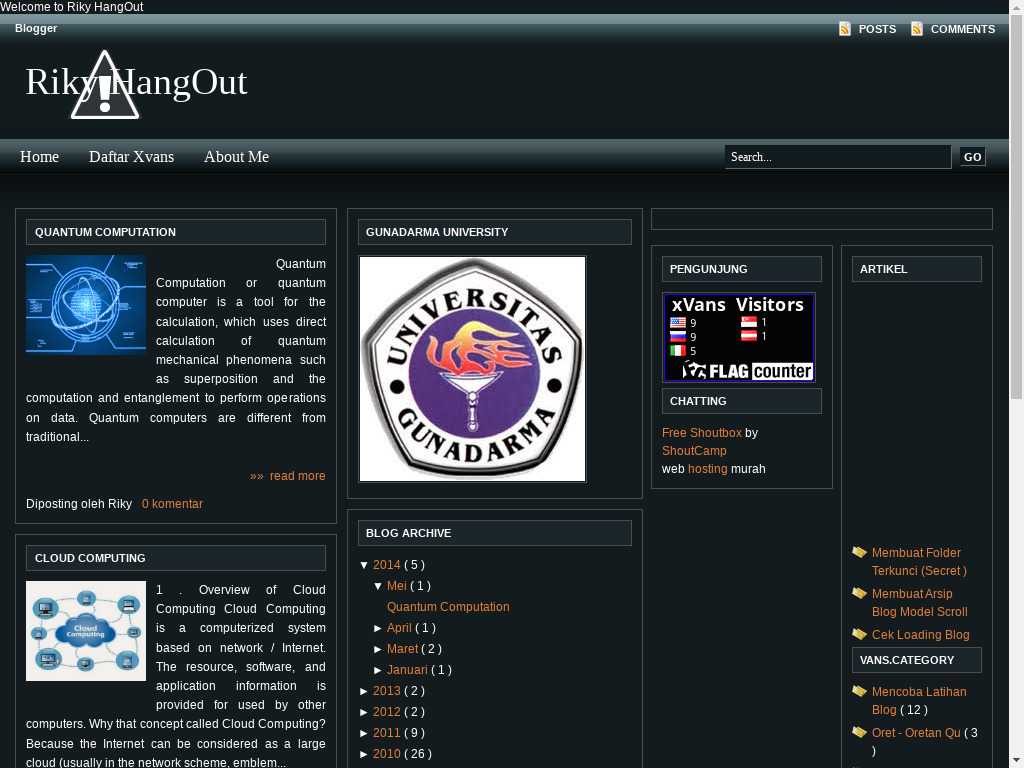Click tag icon beside Membuat Folder Terkunci
This screenshot has height=768, width=1024.
[x=859, y=553]
